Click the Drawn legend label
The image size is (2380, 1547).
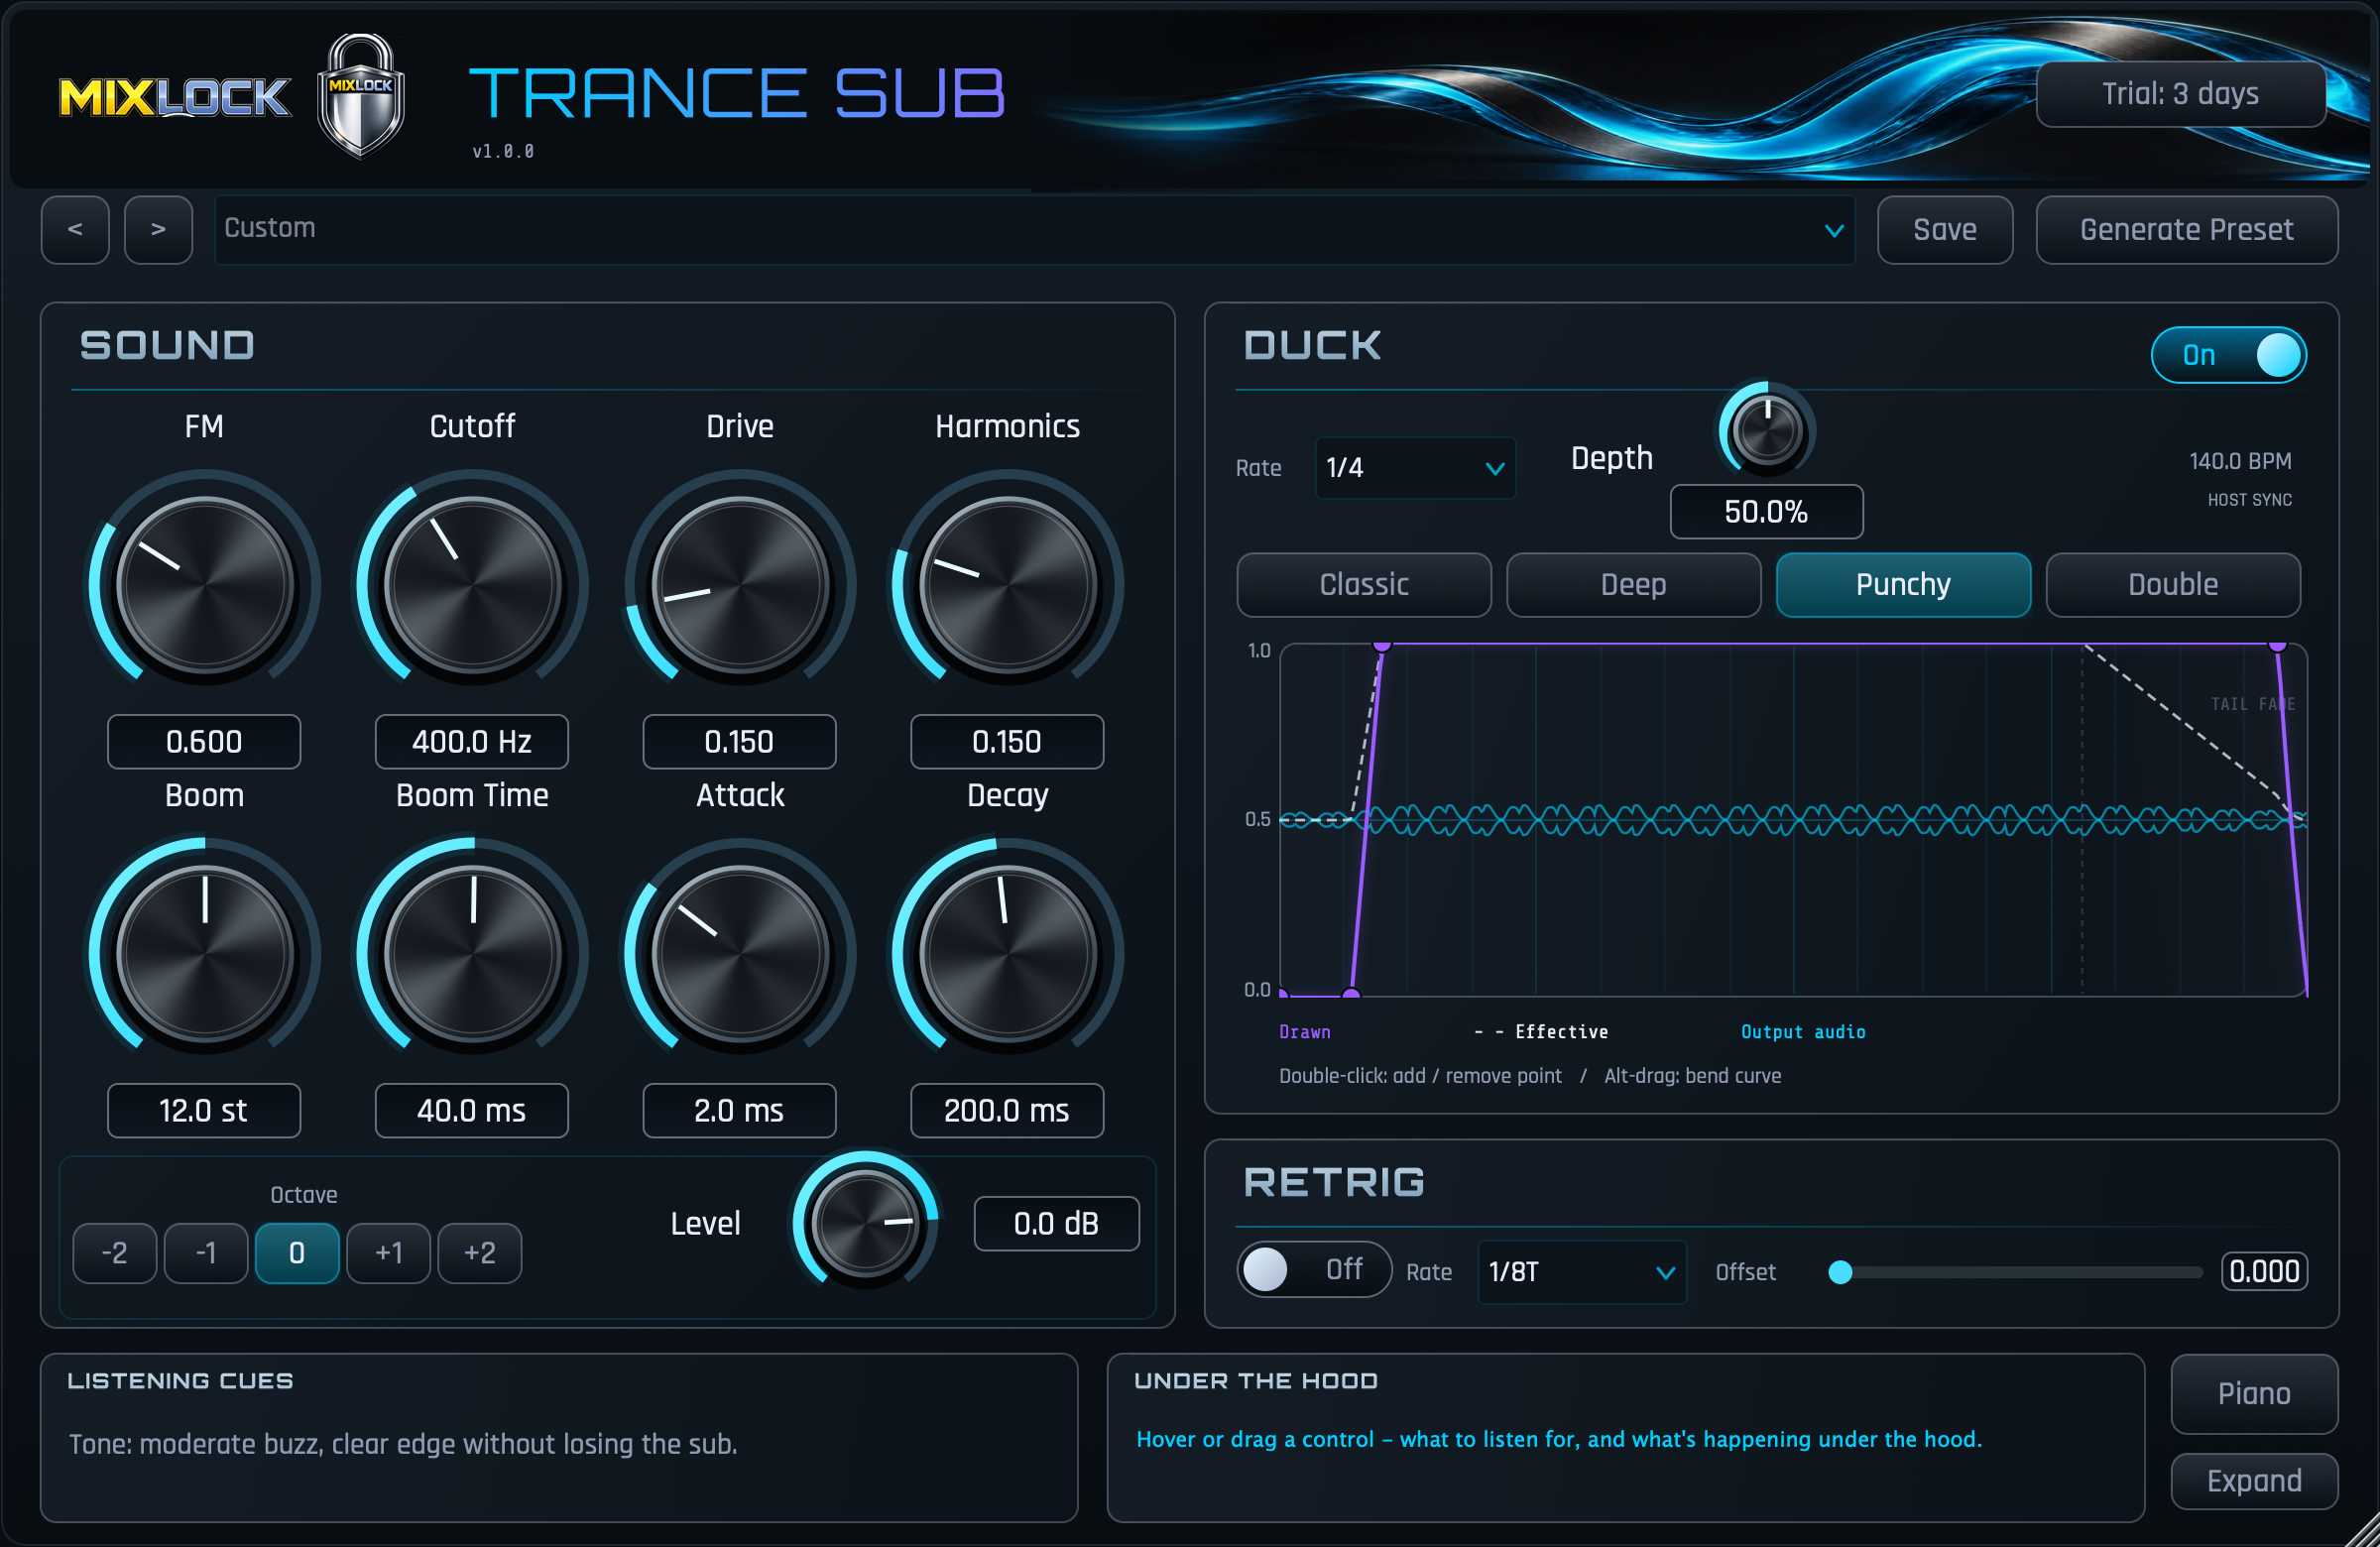pyautogui.click(x=1305, y=1032)
